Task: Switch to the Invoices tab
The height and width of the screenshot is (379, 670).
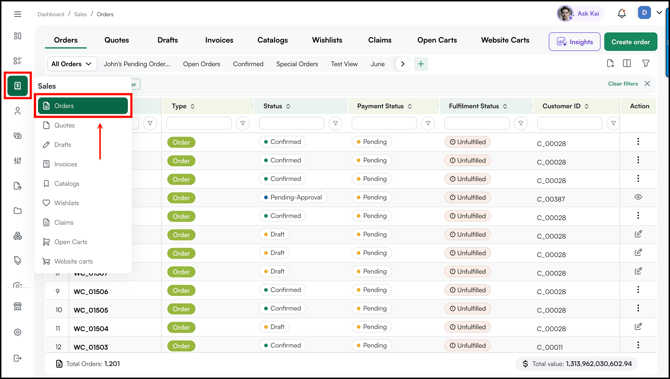Action: [x=219, y=40]
